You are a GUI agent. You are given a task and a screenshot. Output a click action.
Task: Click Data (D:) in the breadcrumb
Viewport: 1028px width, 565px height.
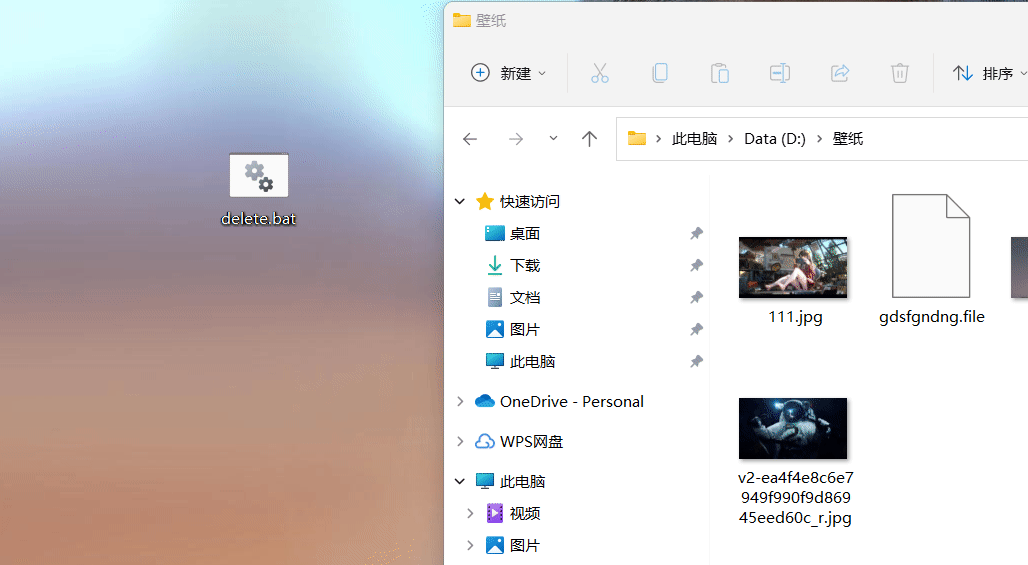point(775,139)
